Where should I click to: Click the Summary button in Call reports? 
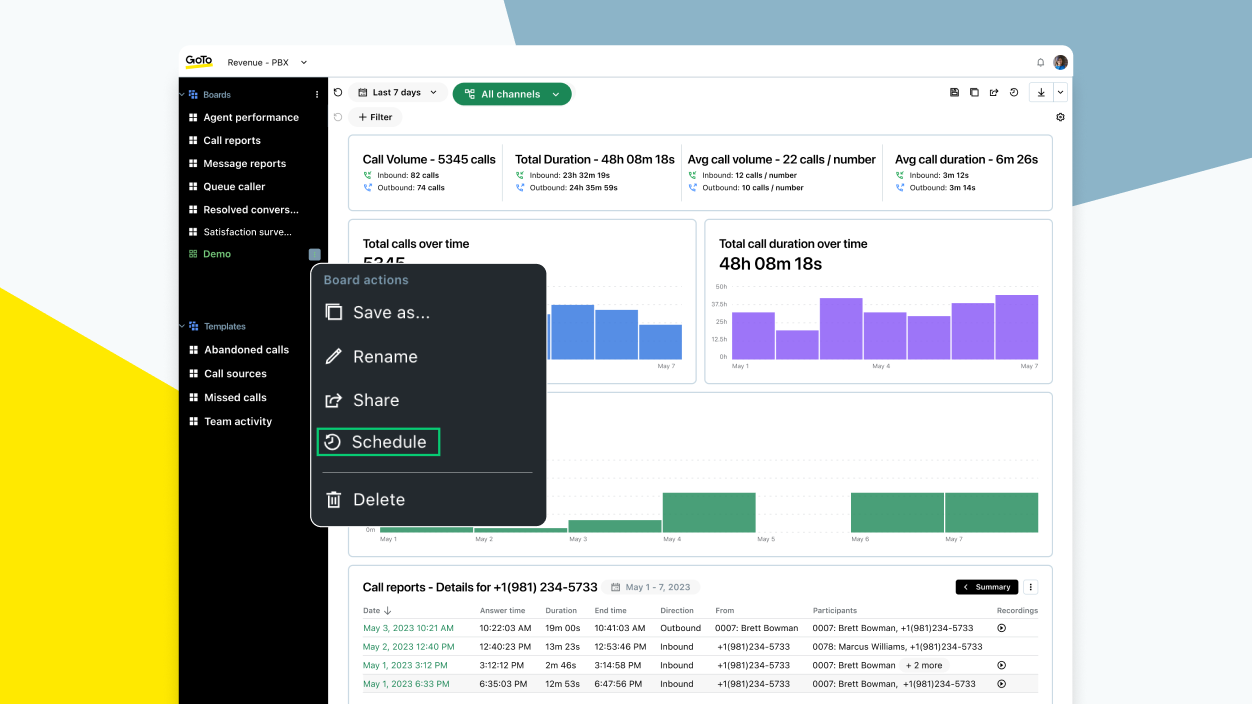pos(987,587)
